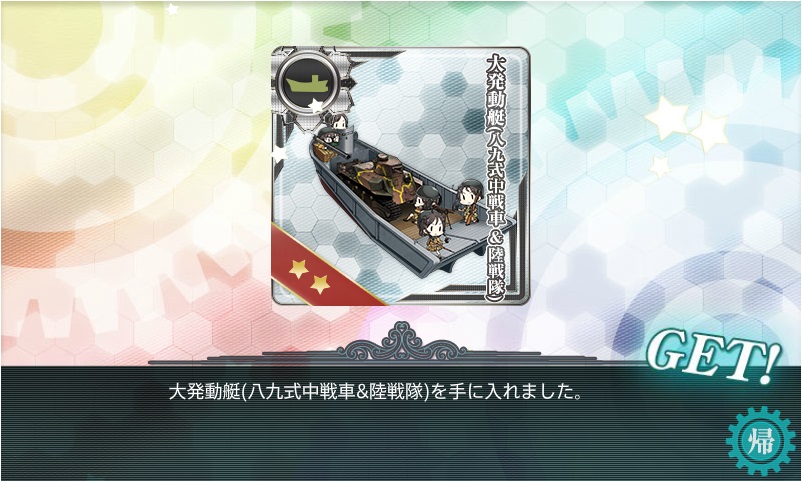802x482 pixels.
Task: Click the kneeling fairy with machine gun
Action: click(x=427, y=203)
